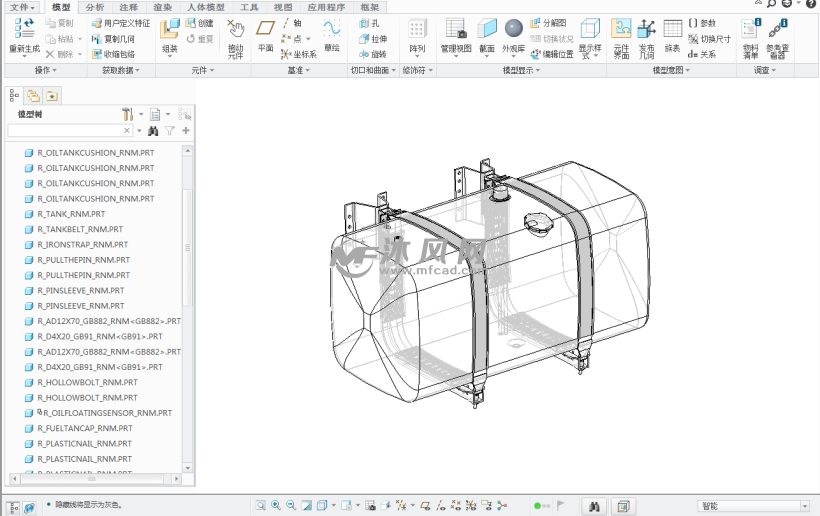Click Relations (关系) button
This screenshot has width=820, height=516.
(x=702, y=54)
